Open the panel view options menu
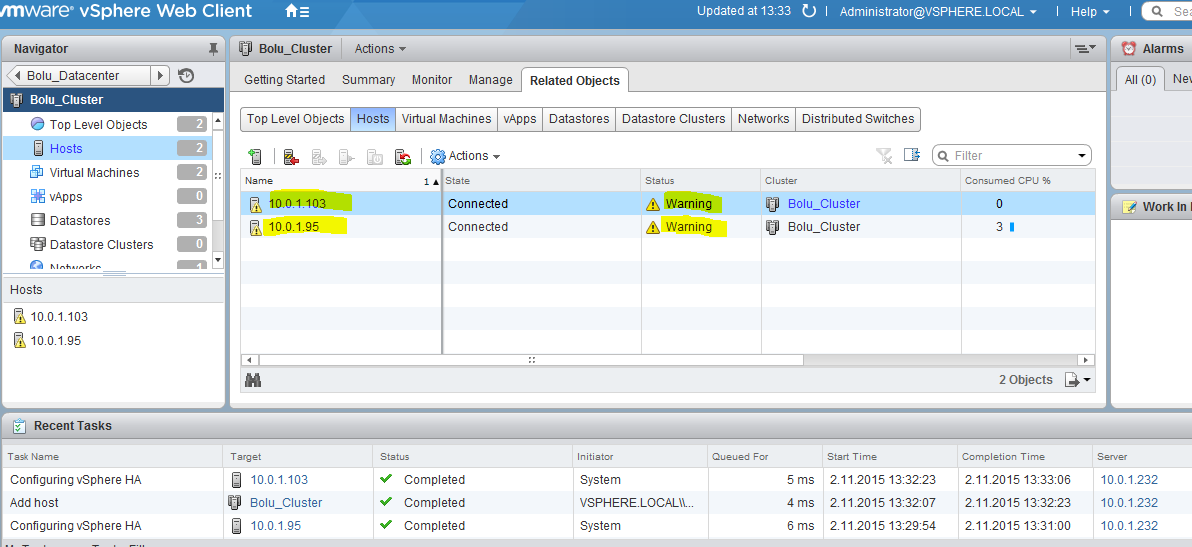 (x=1085, y=49)
